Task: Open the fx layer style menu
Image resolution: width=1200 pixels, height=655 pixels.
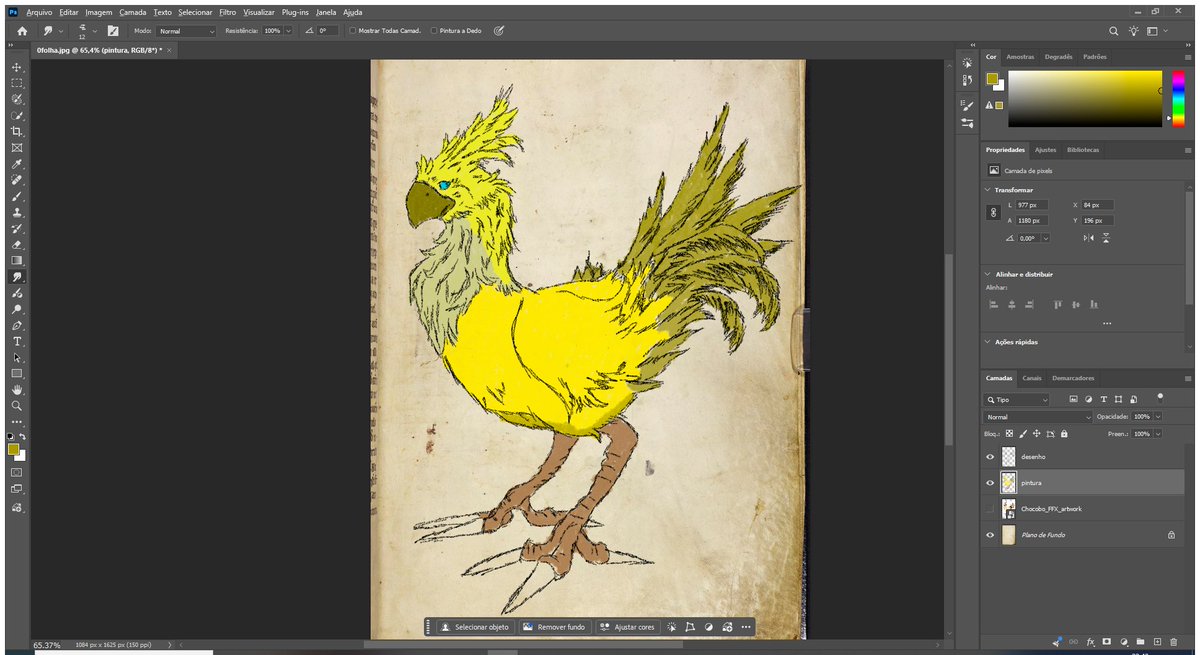Action: (1091, 640)
